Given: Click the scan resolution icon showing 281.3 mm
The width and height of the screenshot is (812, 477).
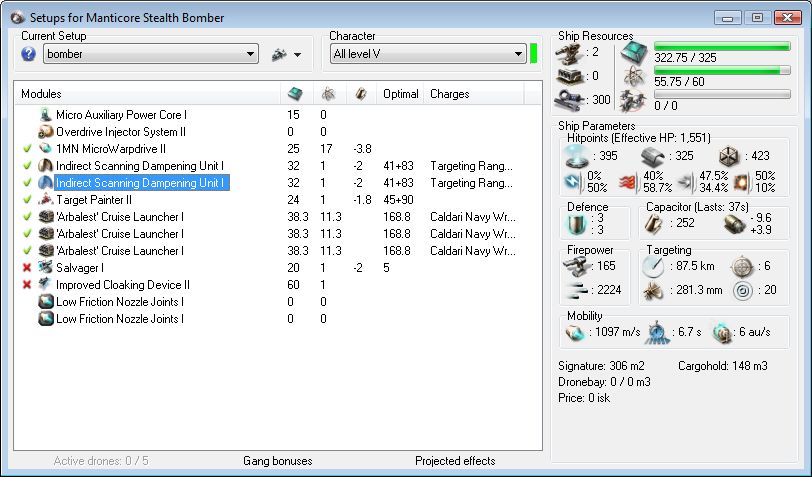Looking at the screenshot, I should (653, 291).
